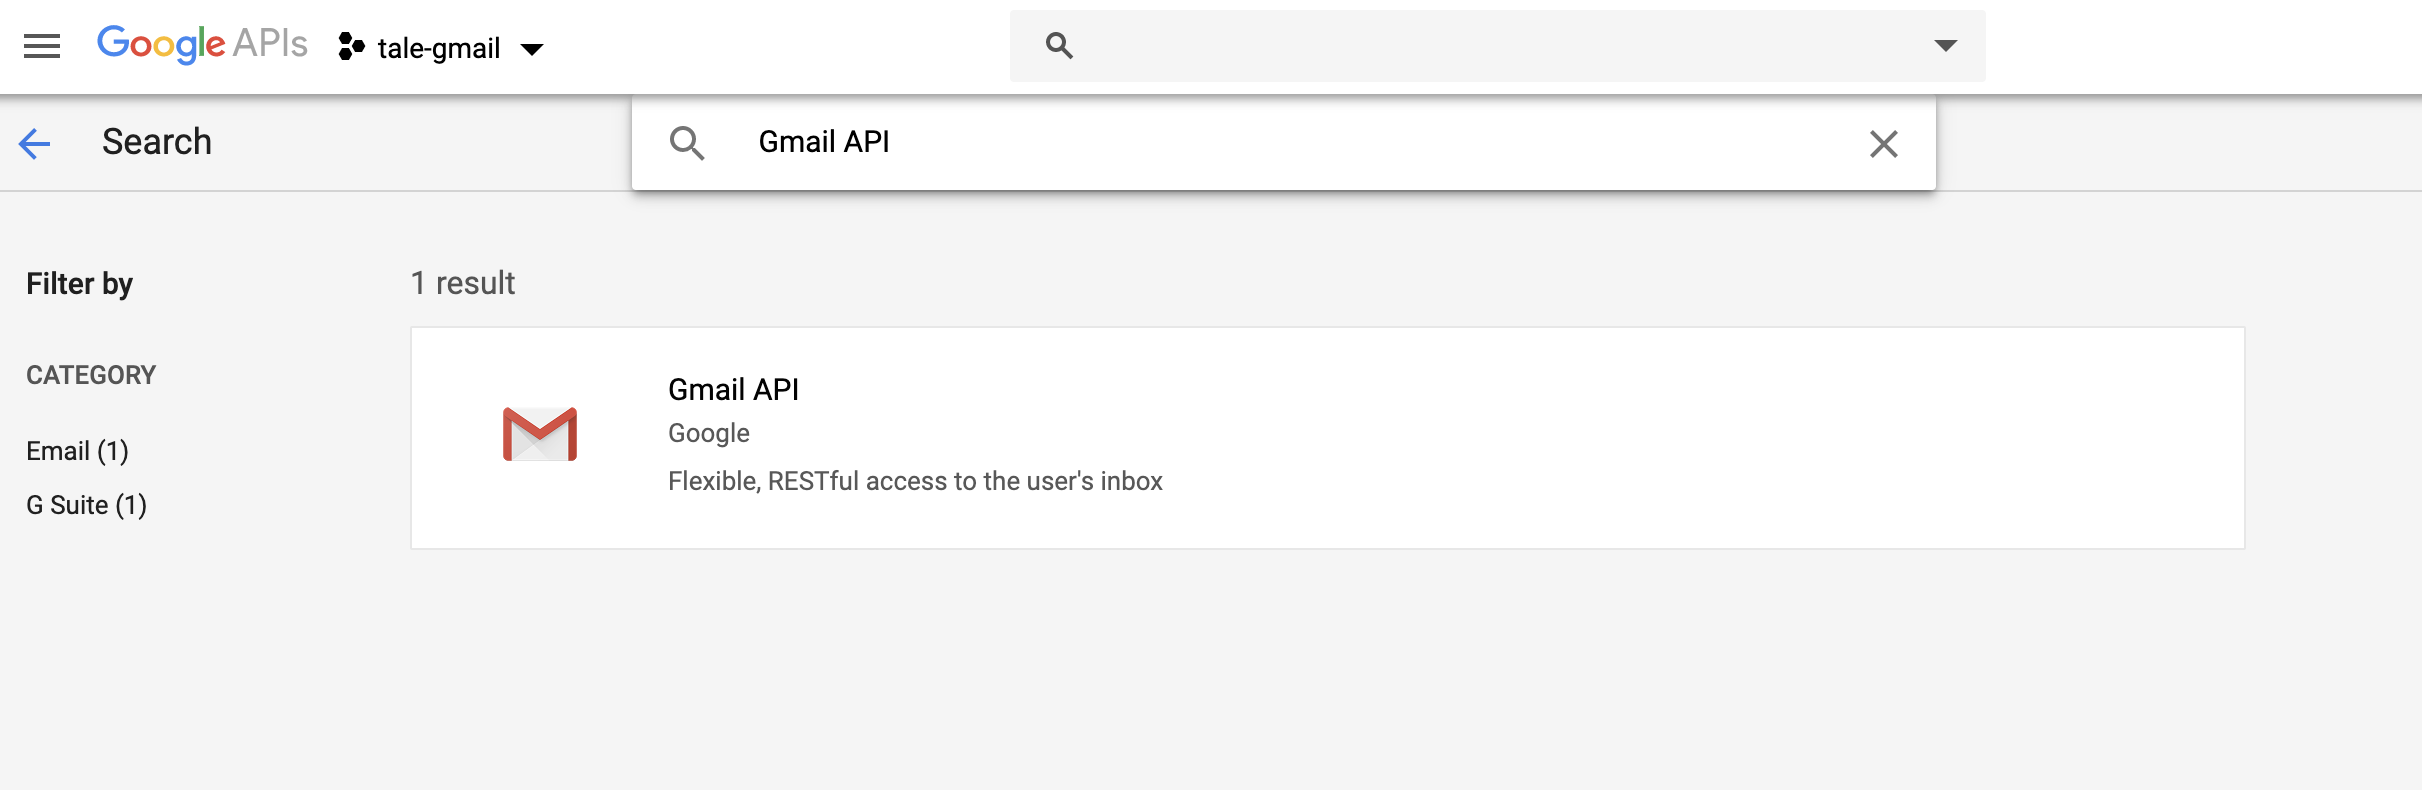The height and width of the screenshot is (790, 2422).
Task: Click the Gmail envelope logo
Action: [540, 434]
